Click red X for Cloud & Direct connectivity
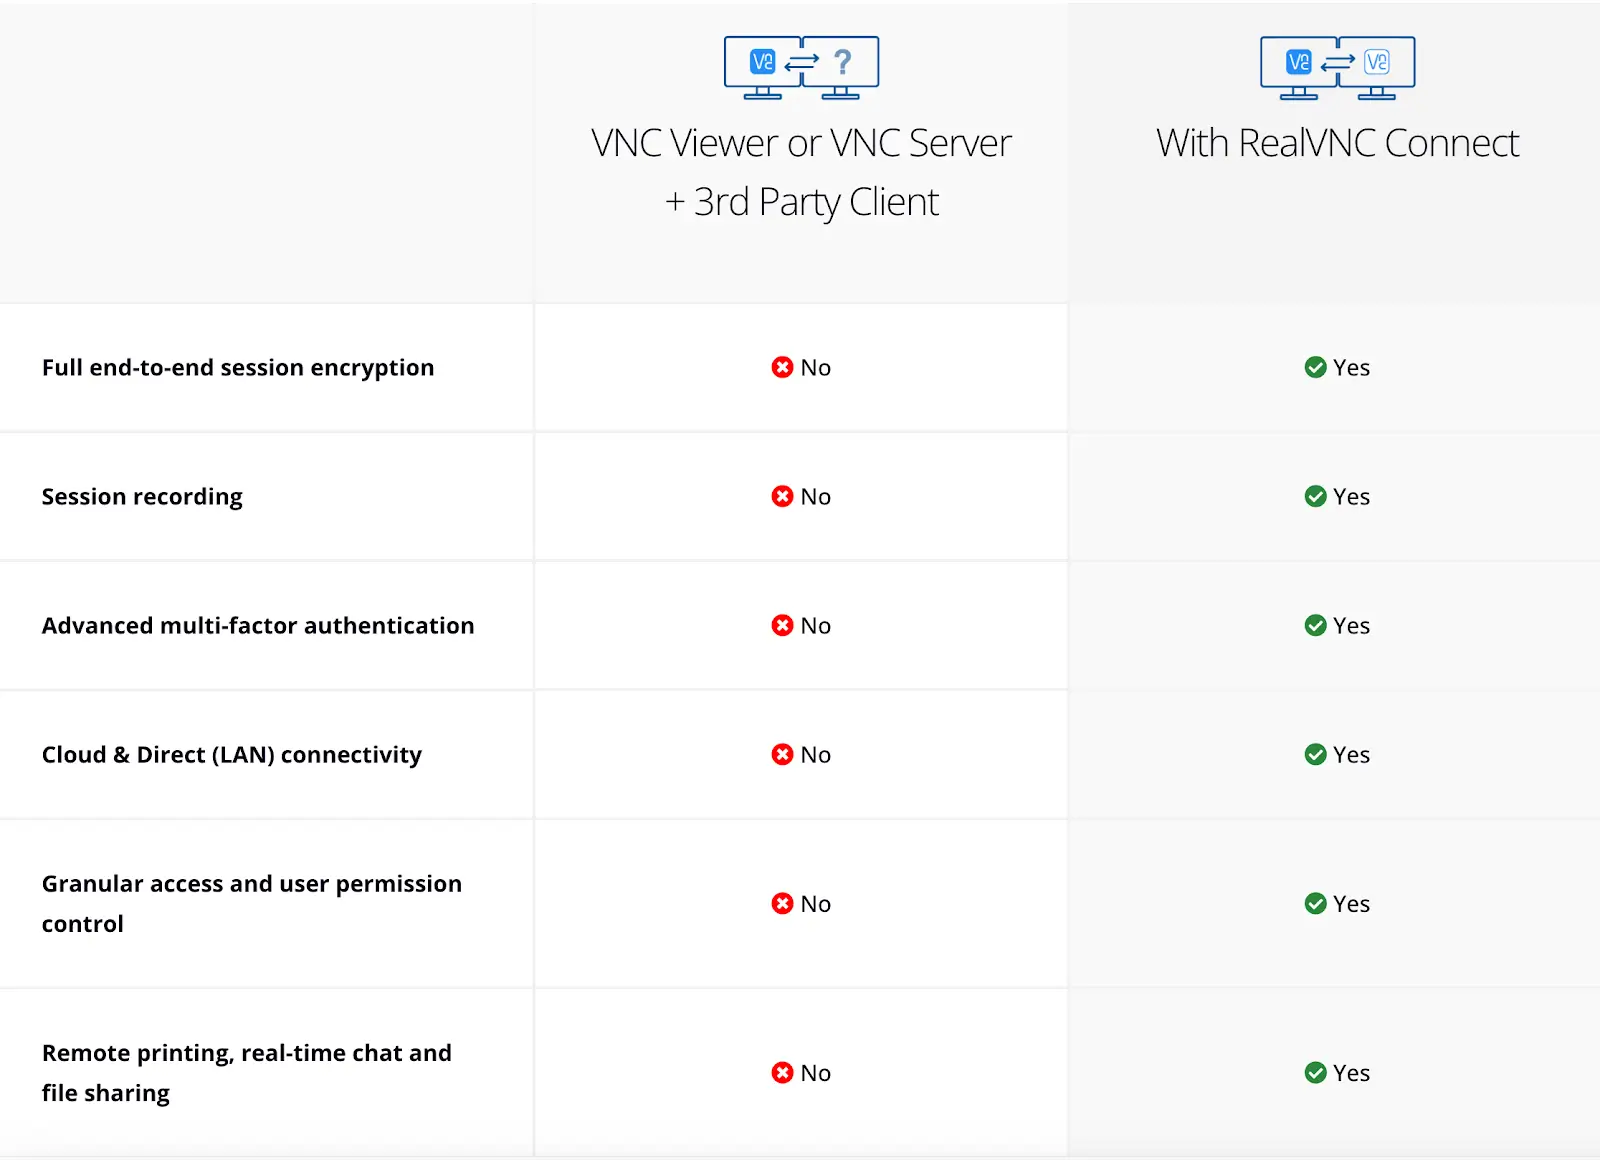1600x1160 pixels. tap(782, 755)
